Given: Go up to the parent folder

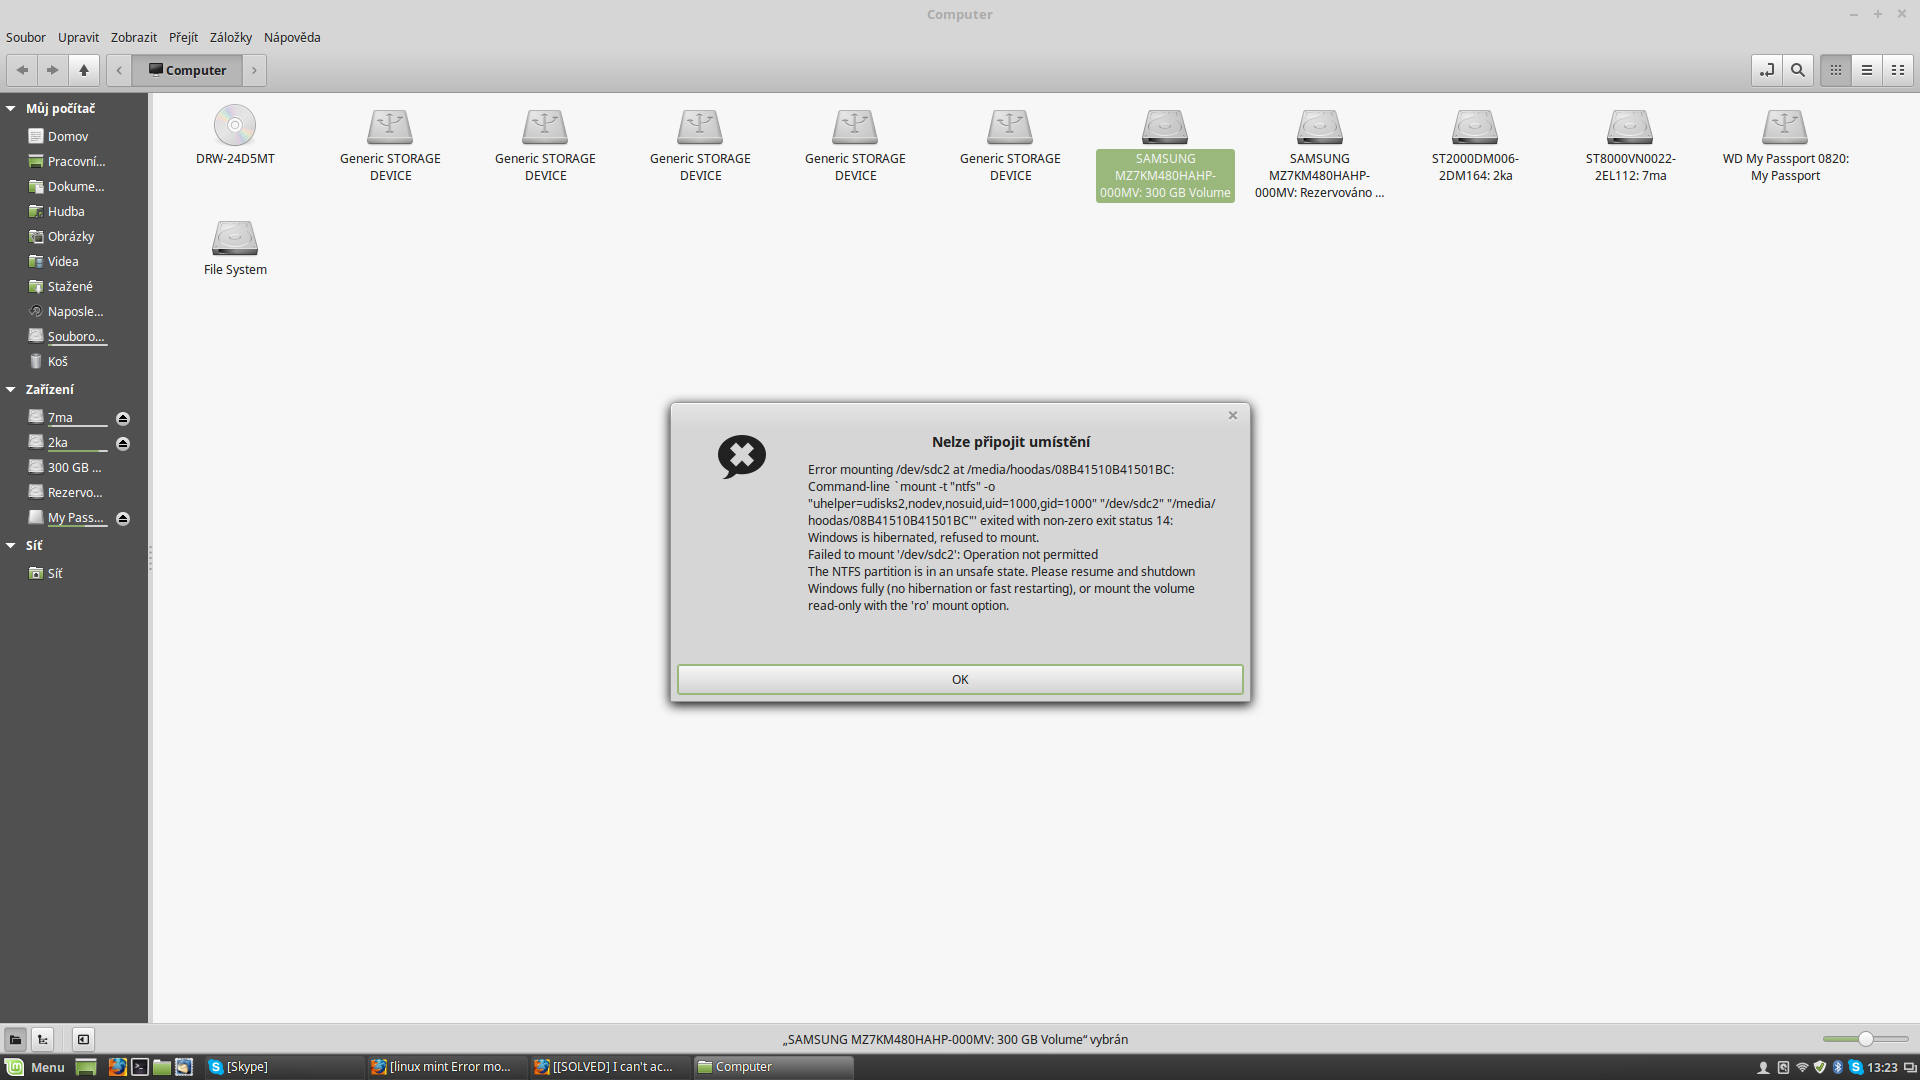Looking at the screenshot, I should [x=84, y=70].
